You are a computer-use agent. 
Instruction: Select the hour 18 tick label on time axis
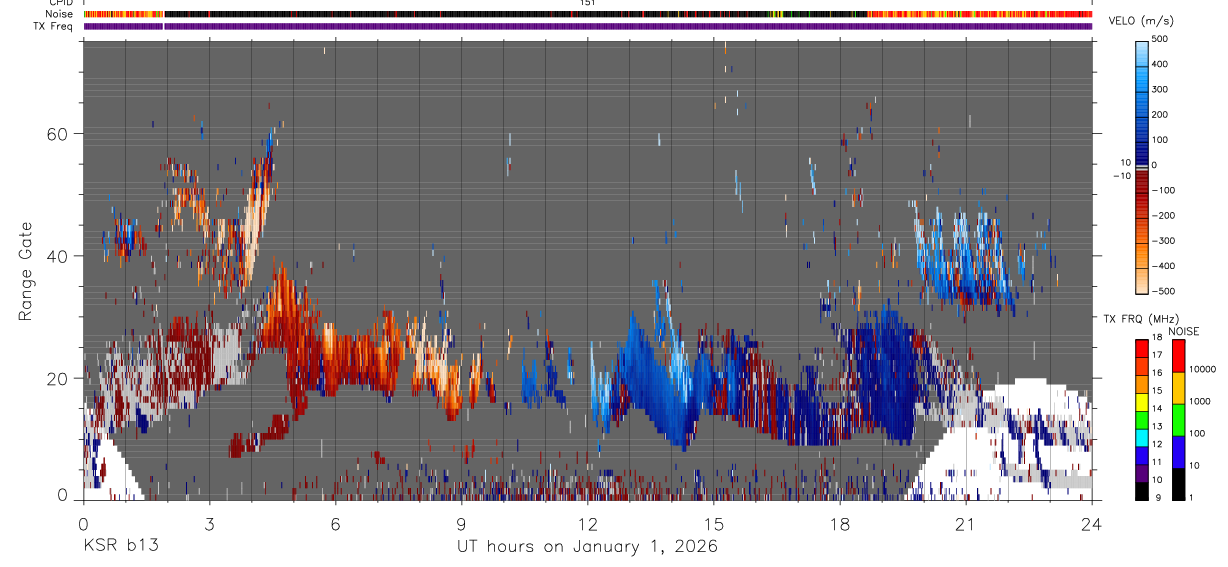point(840,524)
